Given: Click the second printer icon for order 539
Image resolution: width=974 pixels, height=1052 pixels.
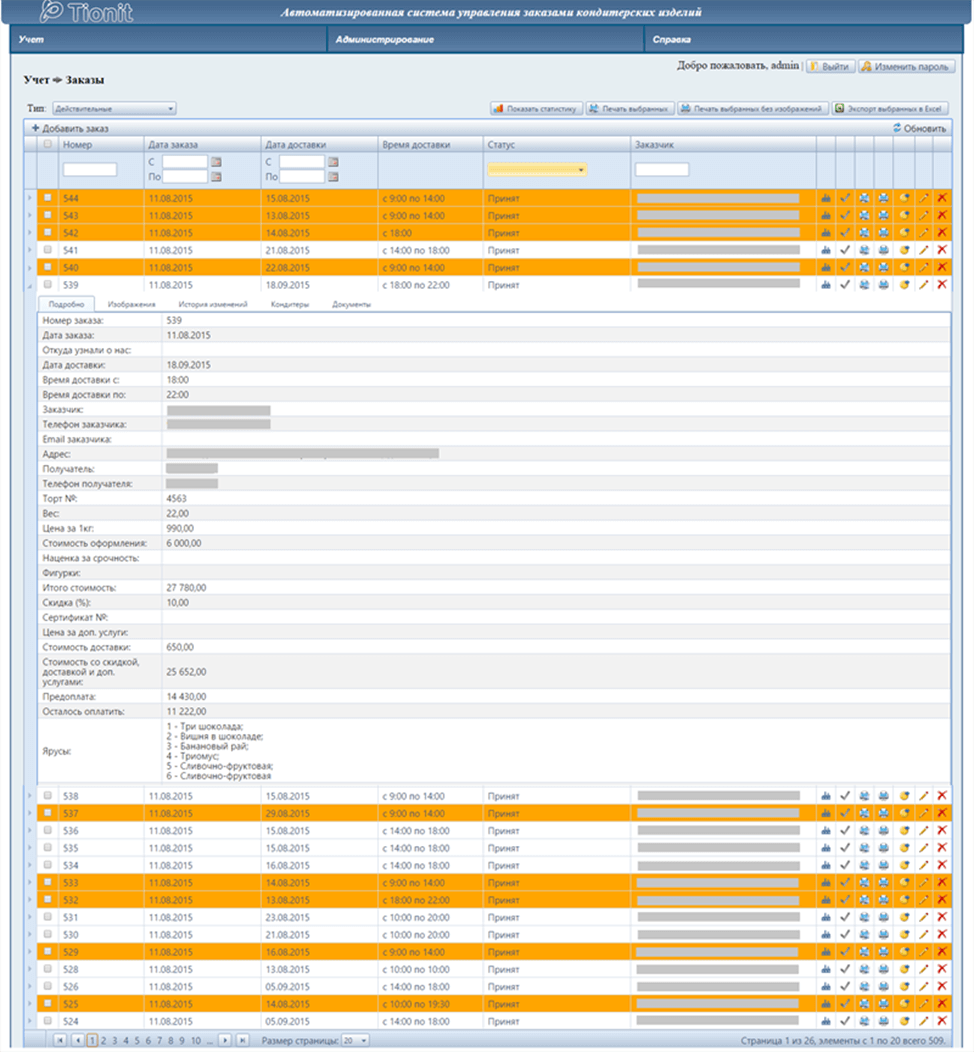Looking at the screenshot, I should coord(884,284).
